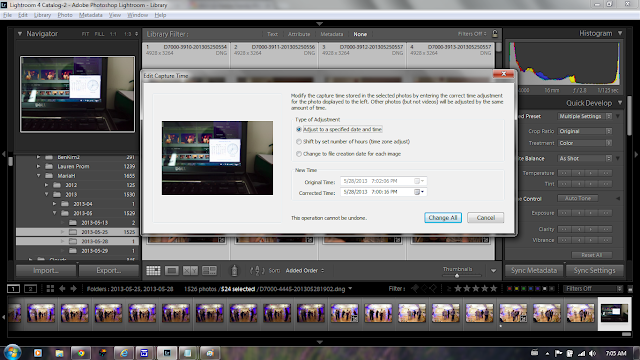Screen dimensions: 640x360
Task: Click Sync Metadata button
Action: pyautogui.click(x=534, y=270)
